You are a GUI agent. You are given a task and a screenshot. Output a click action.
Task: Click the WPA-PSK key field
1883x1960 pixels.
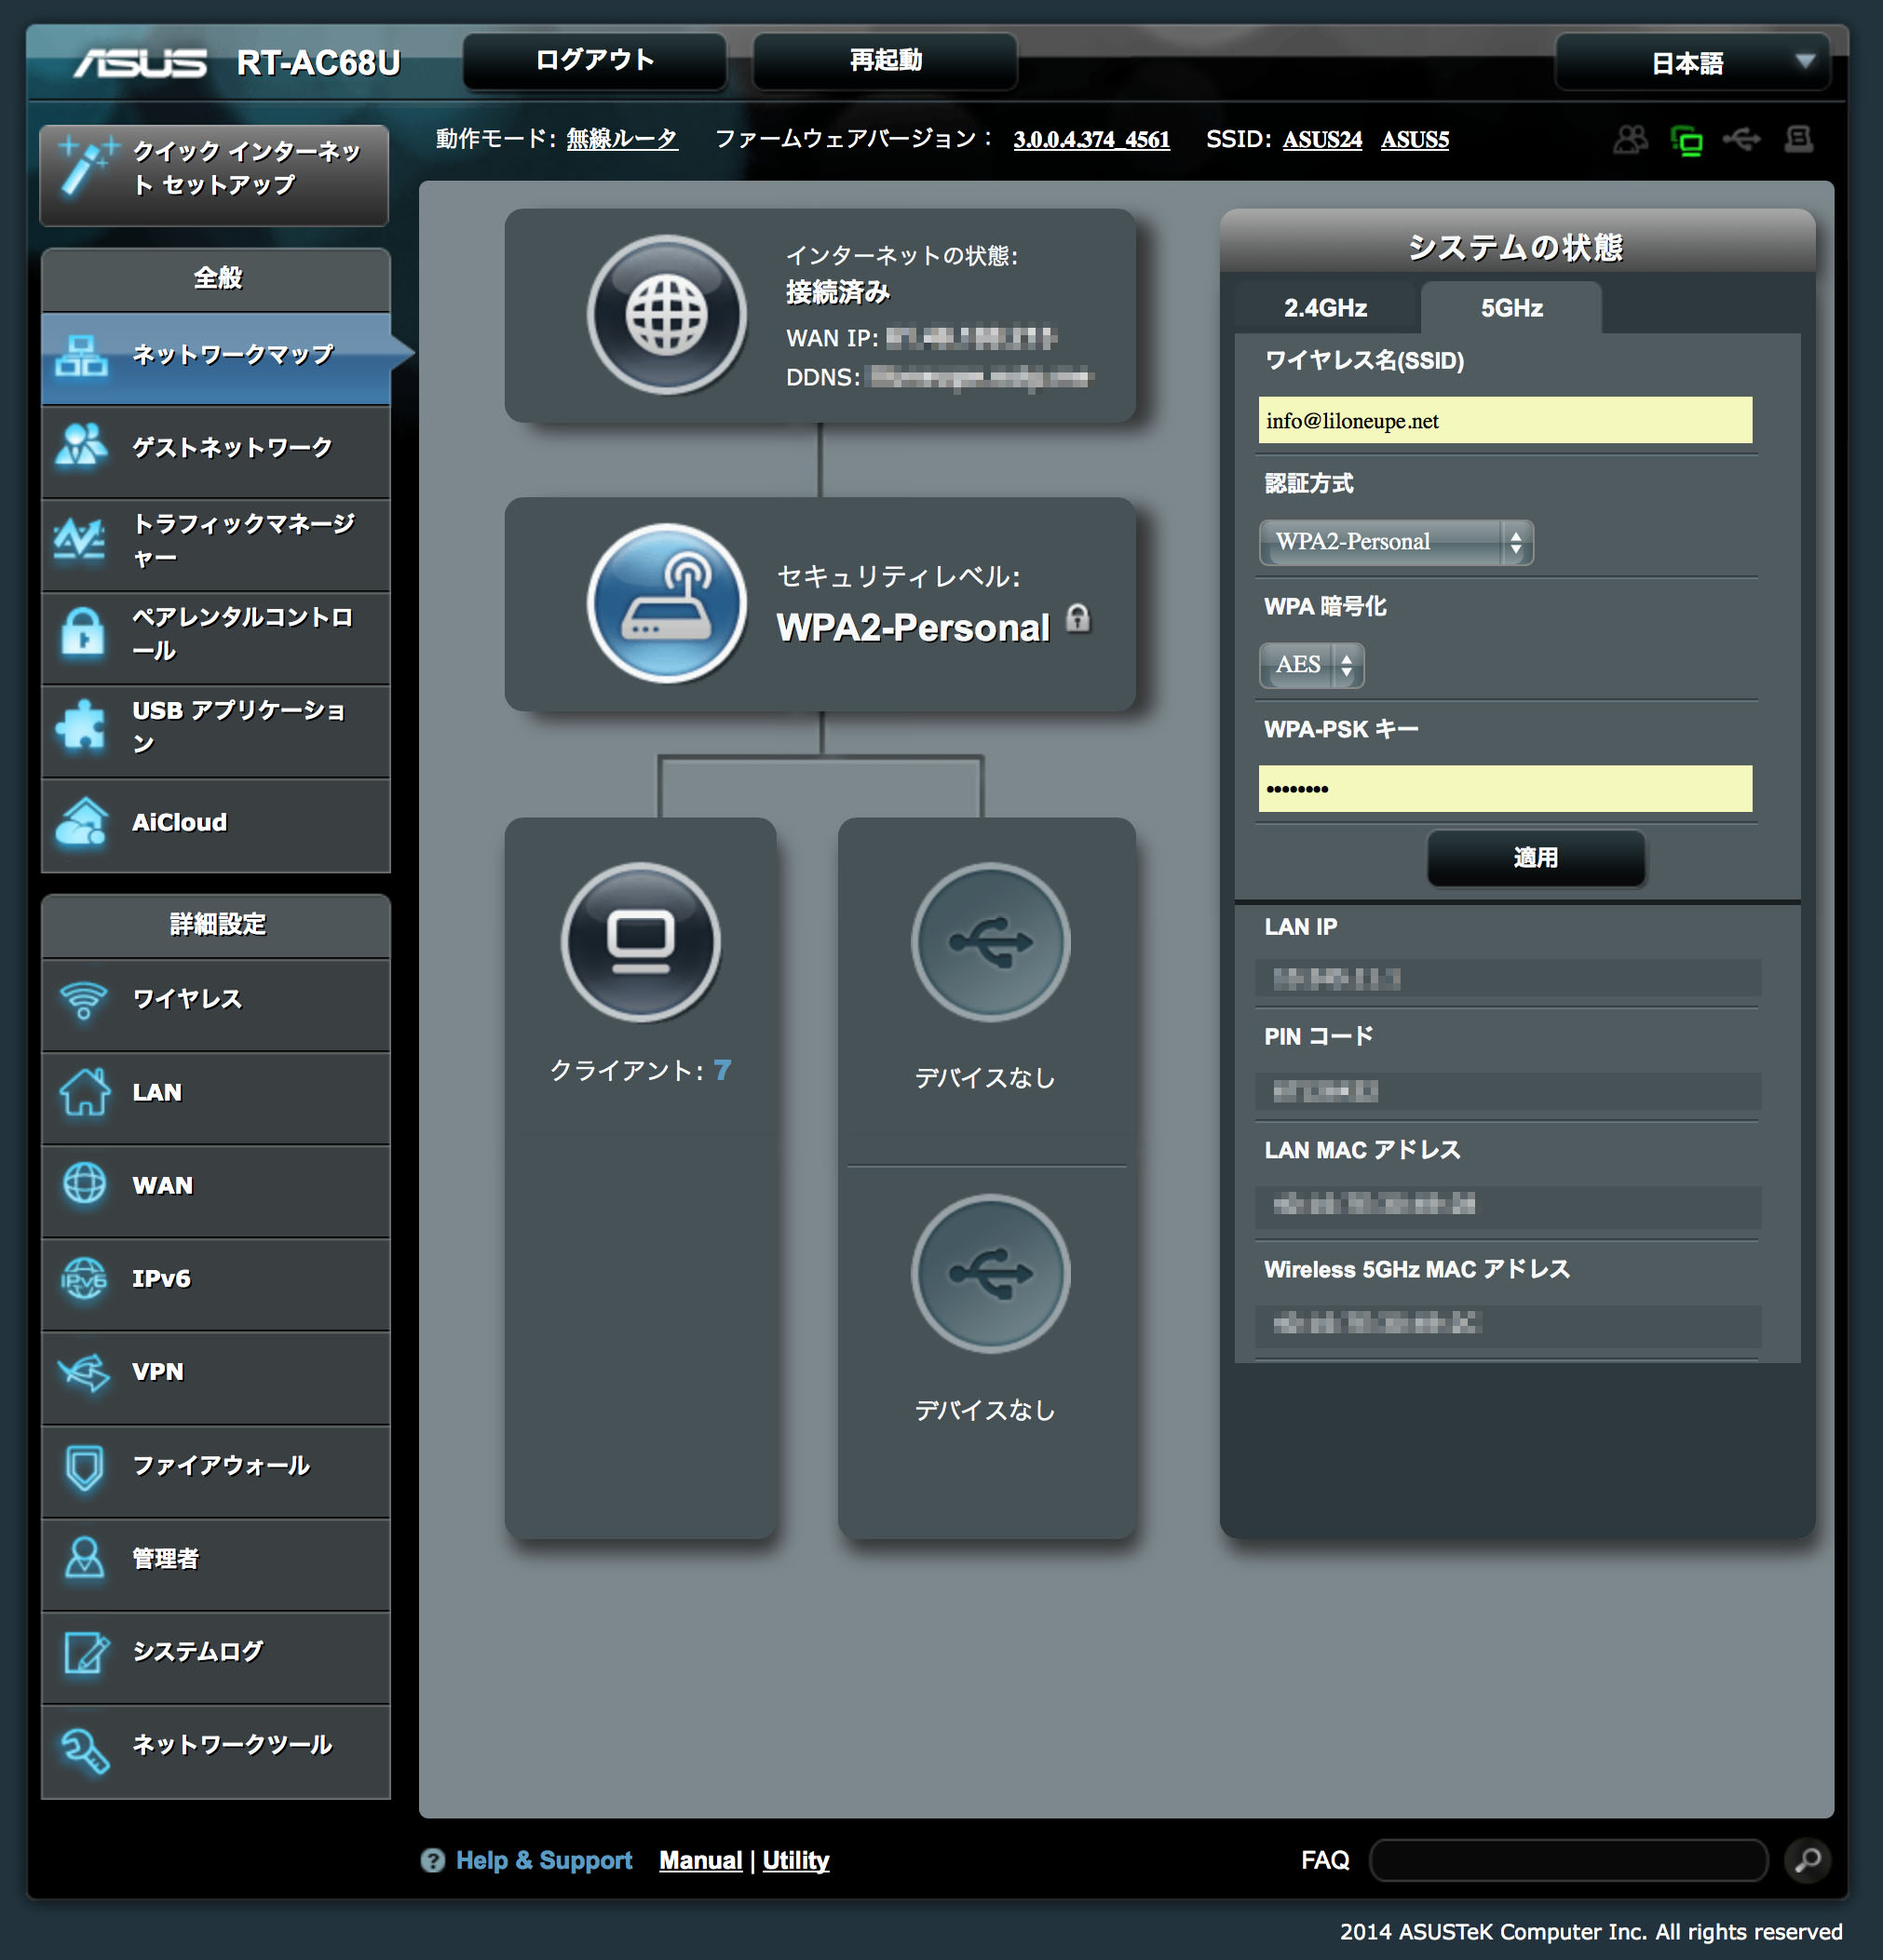[1504, 789]
